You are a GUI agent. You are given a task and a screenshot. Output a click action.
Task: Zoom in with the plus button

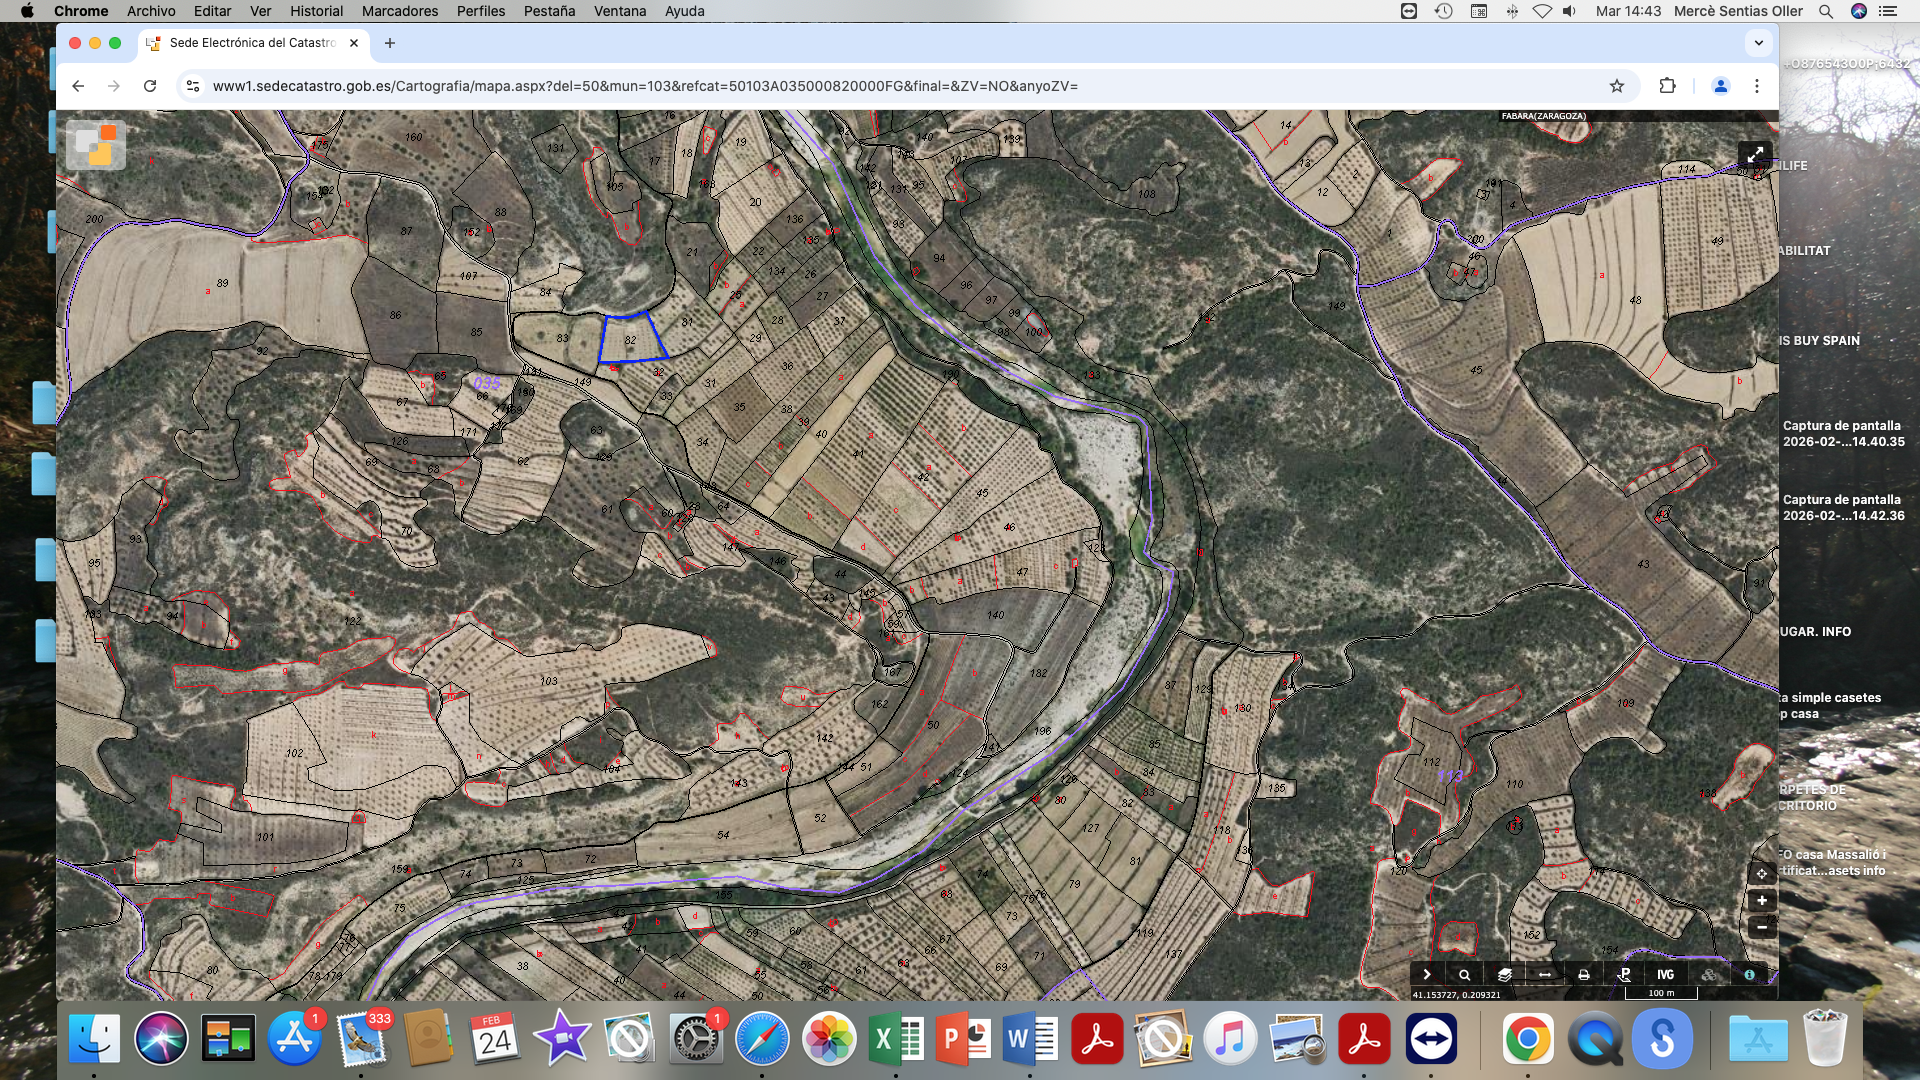click(x=1762, y=901)
